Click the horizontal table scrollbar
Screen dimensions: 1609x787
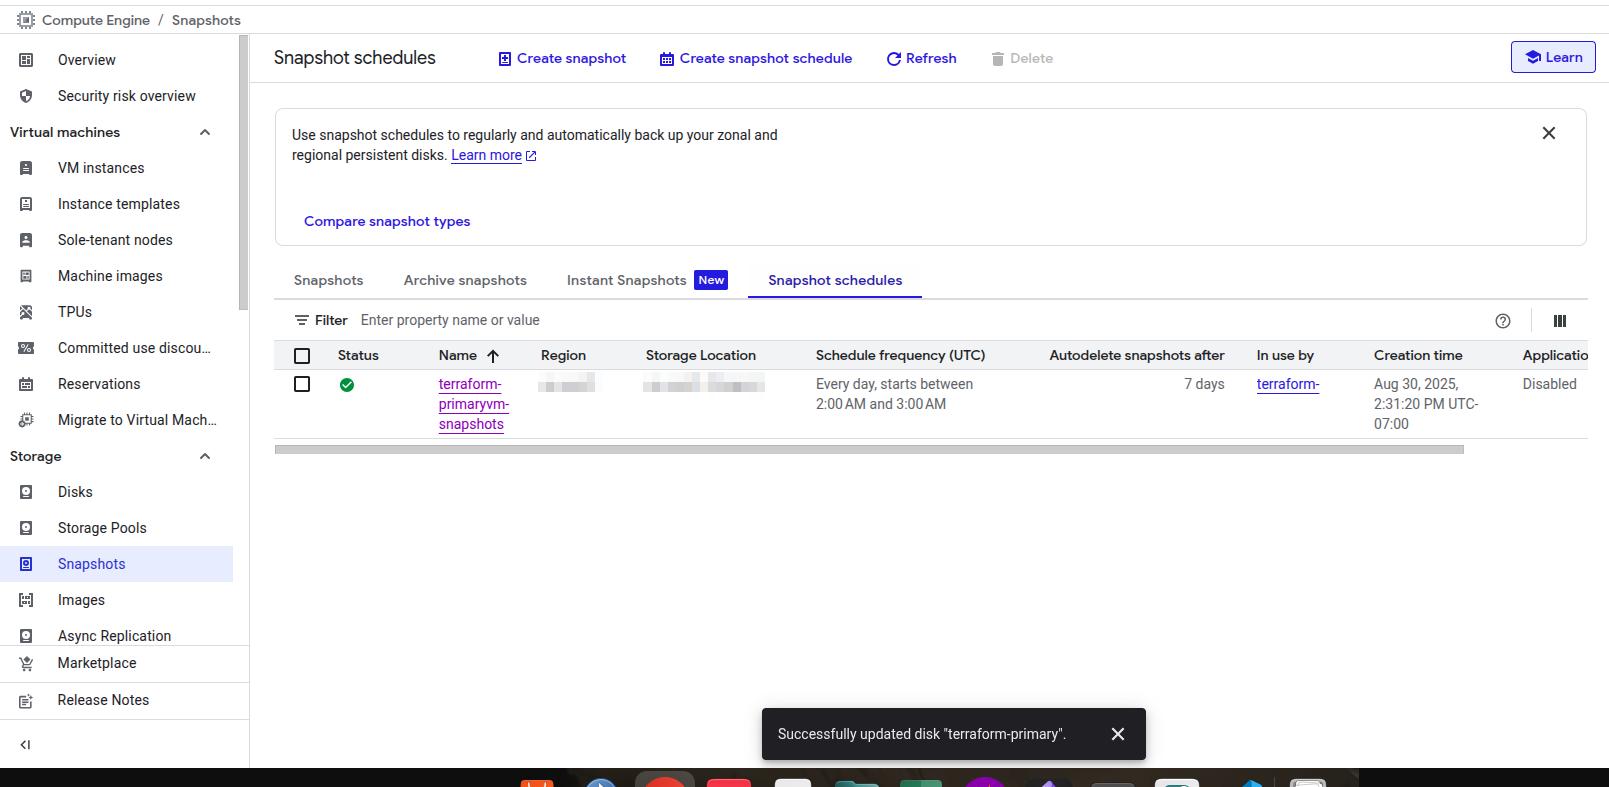tap(868, 450)
